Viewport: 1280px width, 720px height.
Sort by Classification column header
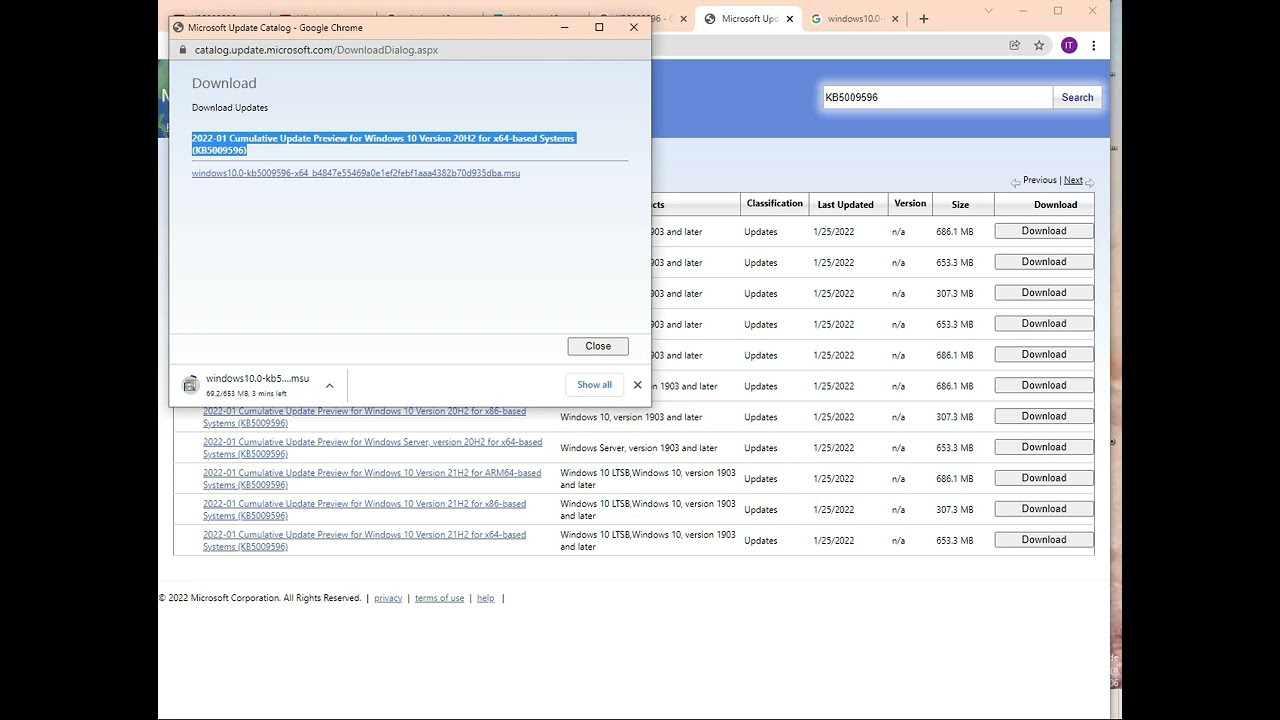774,204
